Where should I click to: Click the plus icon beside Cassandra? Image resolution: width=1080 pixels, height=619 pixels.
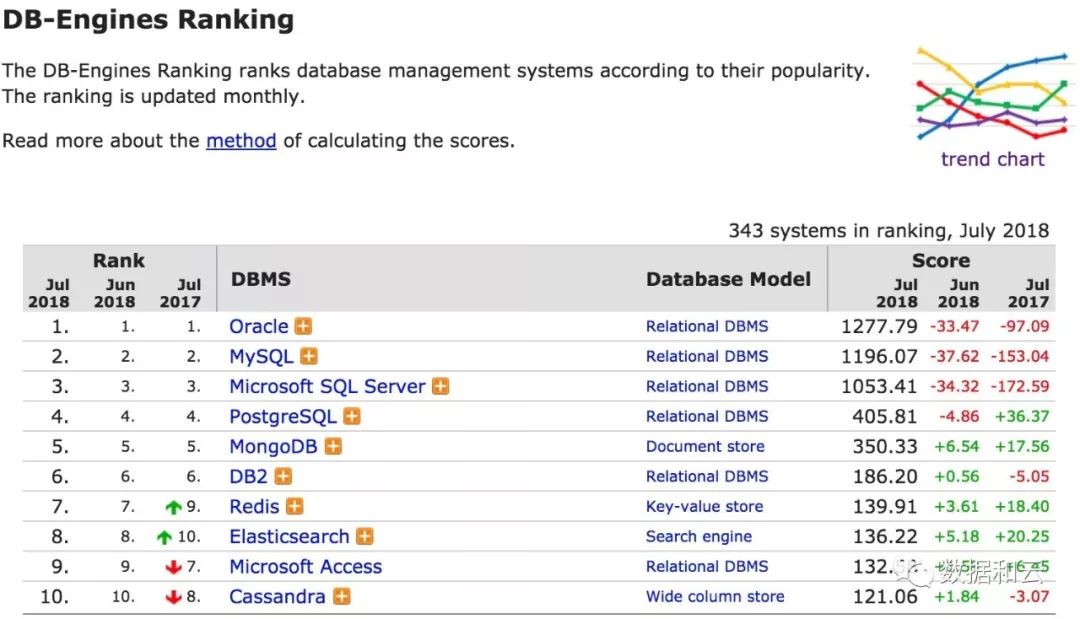[x=342, y=596]
